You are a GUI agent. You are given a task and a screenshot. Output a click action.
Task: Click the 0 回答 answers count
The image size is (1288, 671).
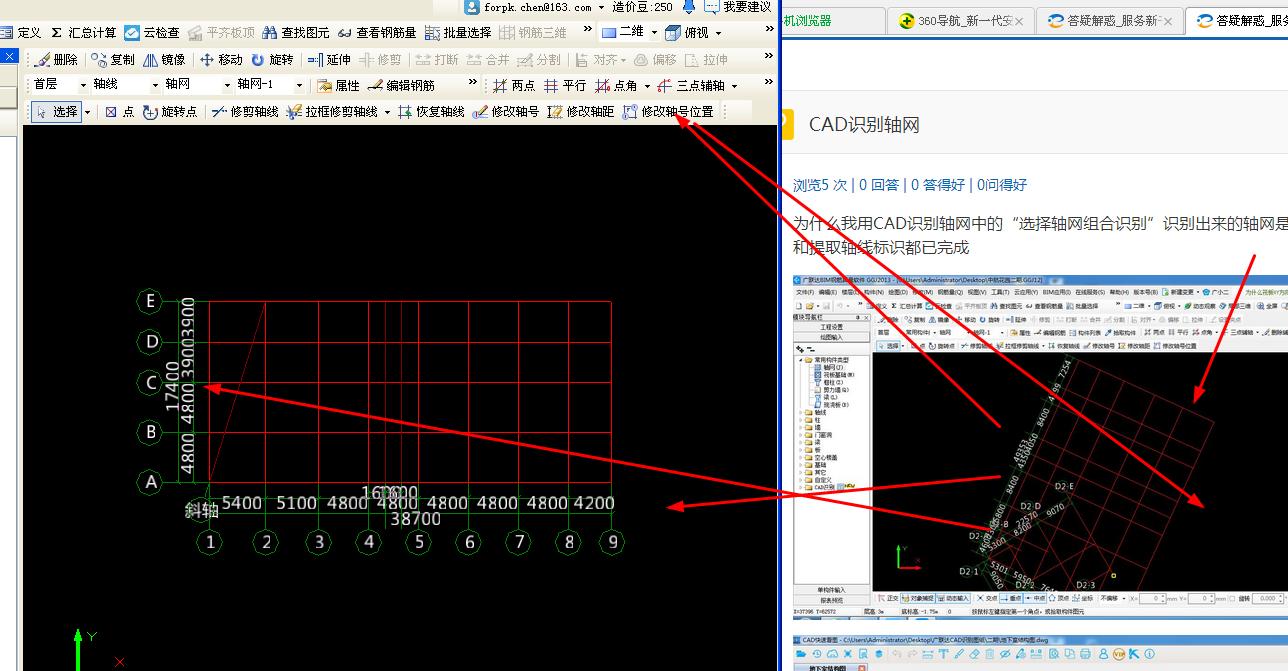point(879,185)
